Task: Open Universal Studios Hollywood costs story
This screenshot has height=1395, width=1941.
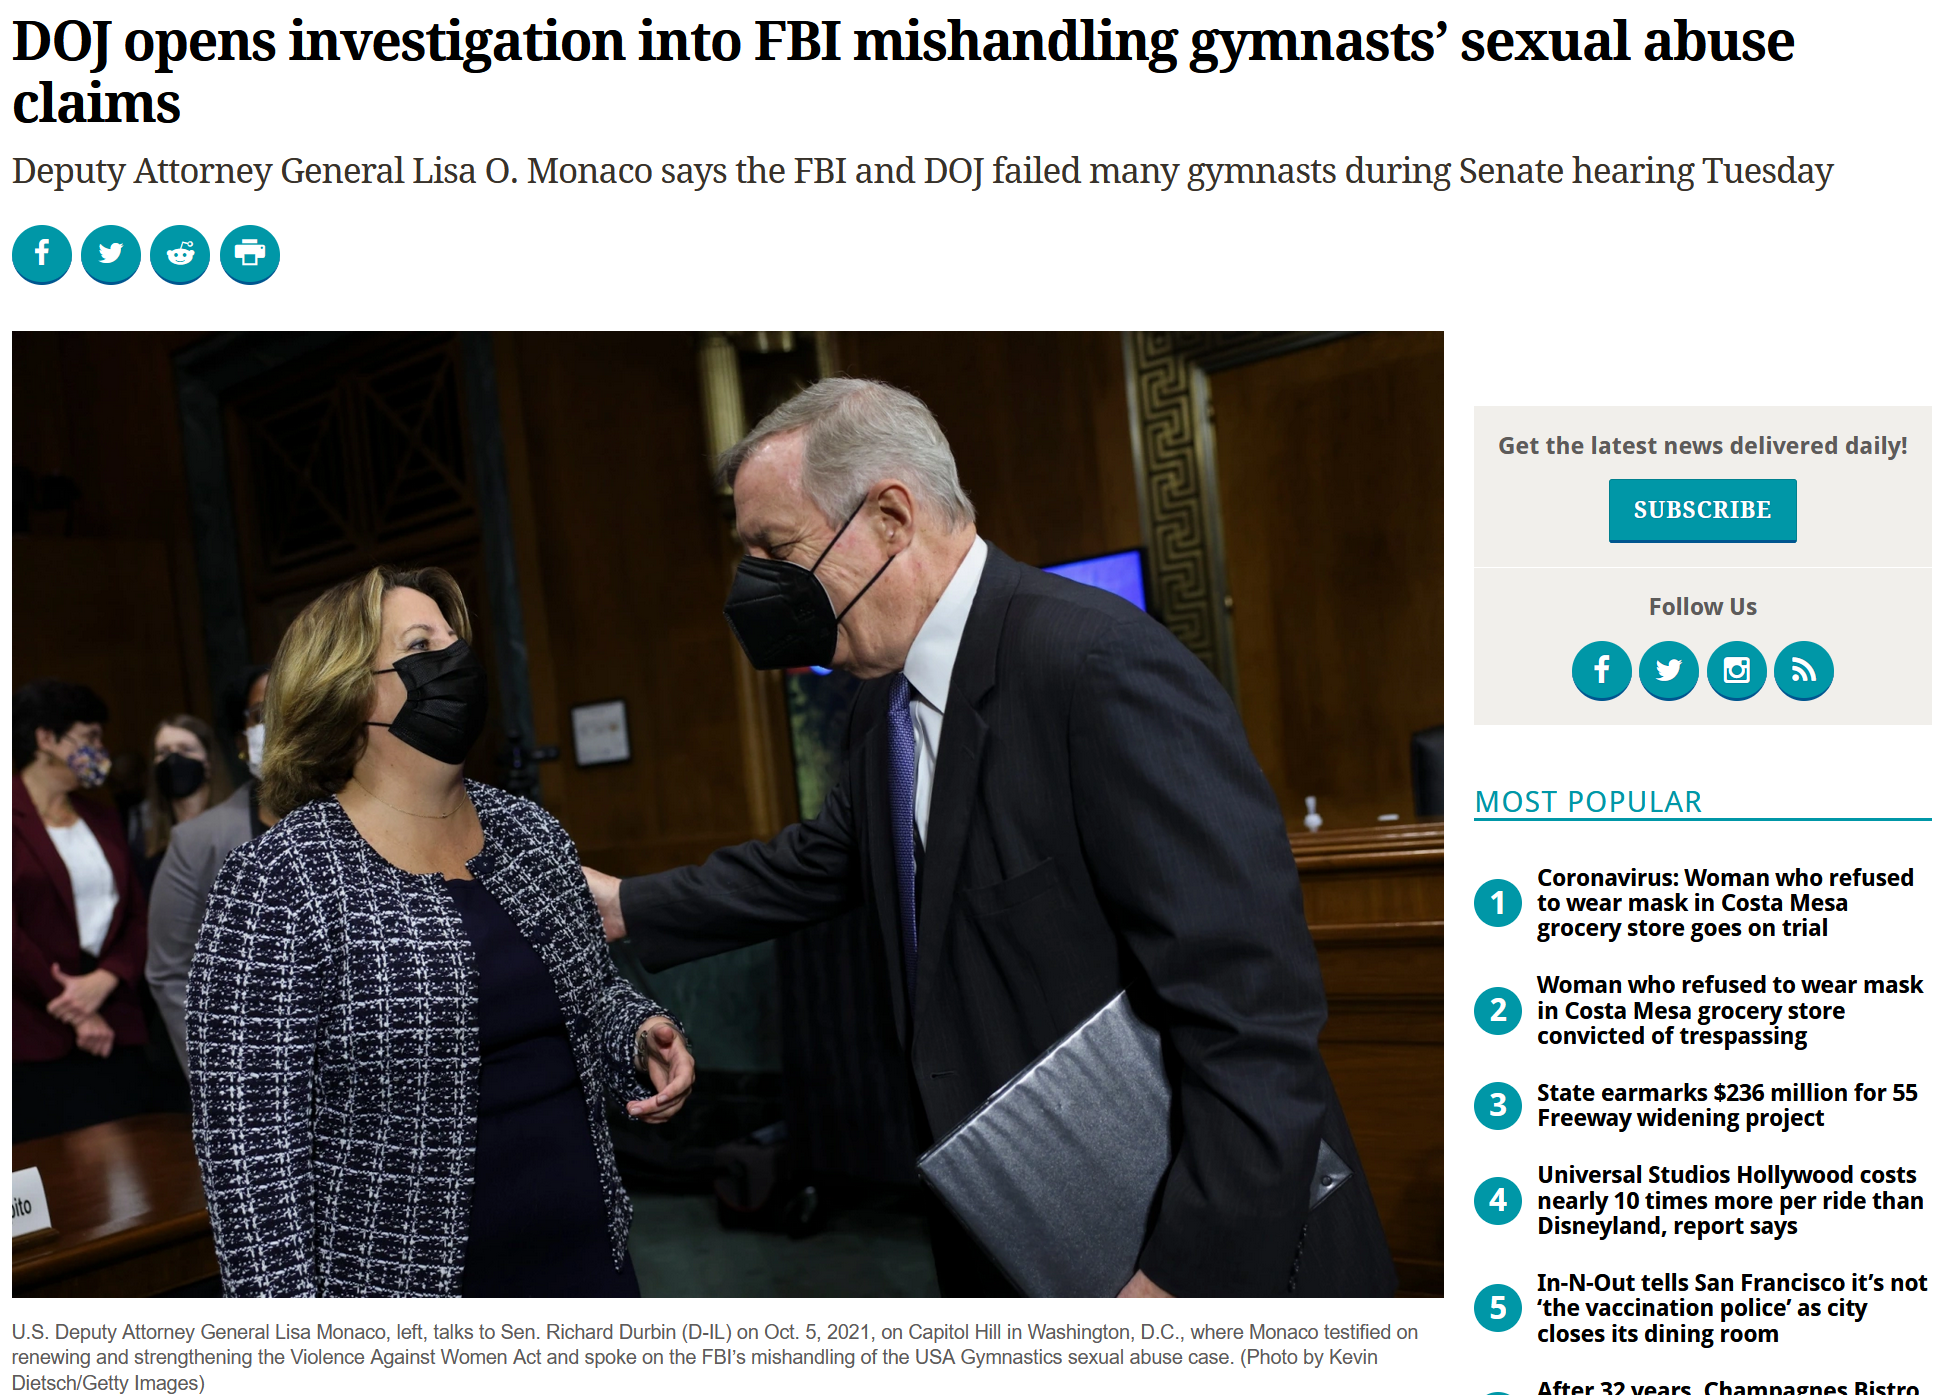Action: 1730,1200
